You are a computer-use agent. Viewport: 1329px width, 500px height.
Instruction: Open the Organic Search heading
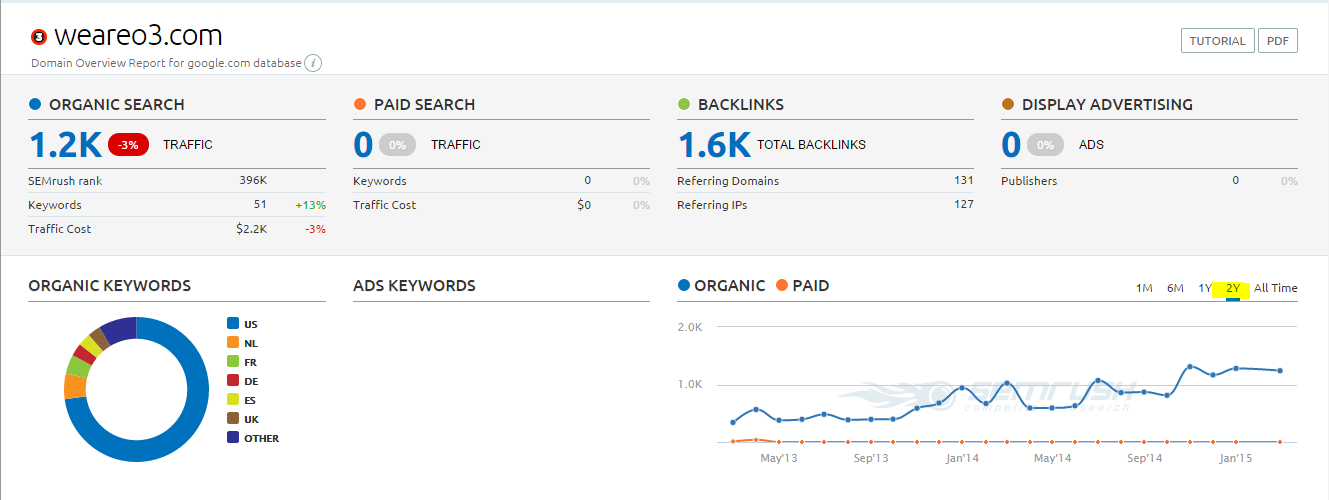pyautogui.click(x=117, y=104)
